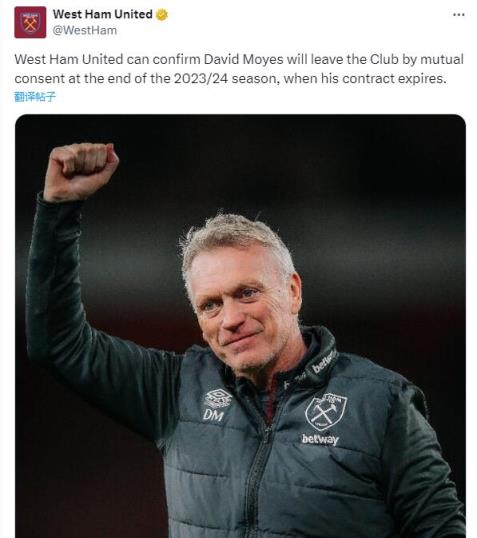477x538 pixels.
Task: Click the betway text on the collar
Action: pos(324,363)
